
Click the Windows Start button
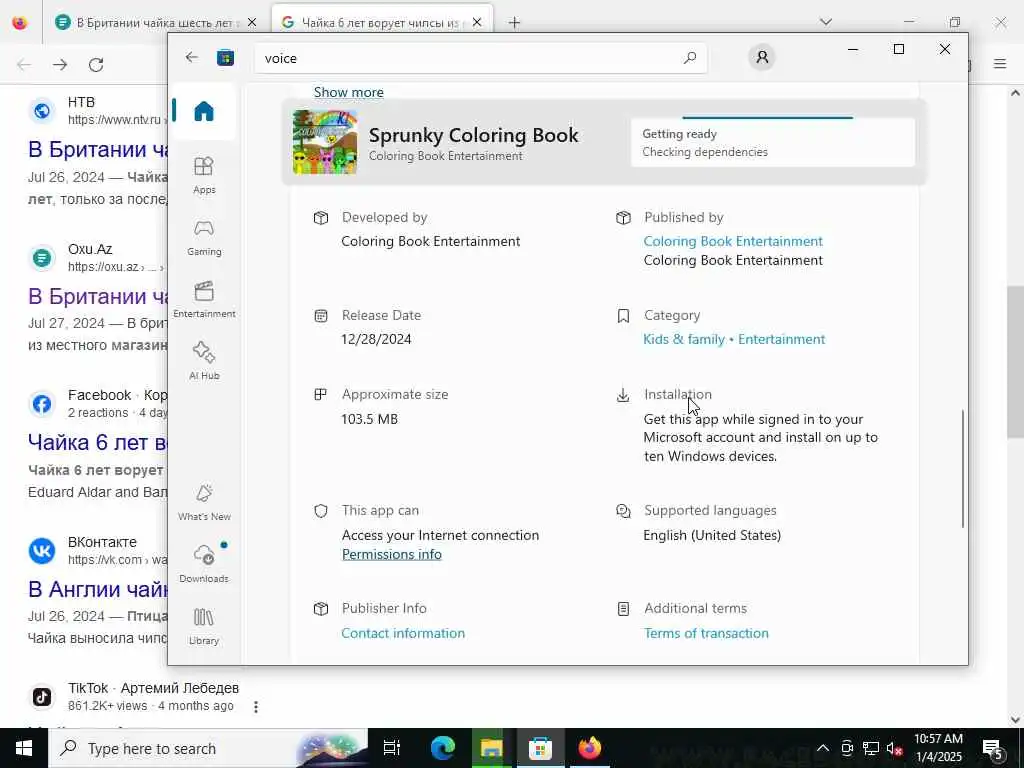(x=24, y=748)
